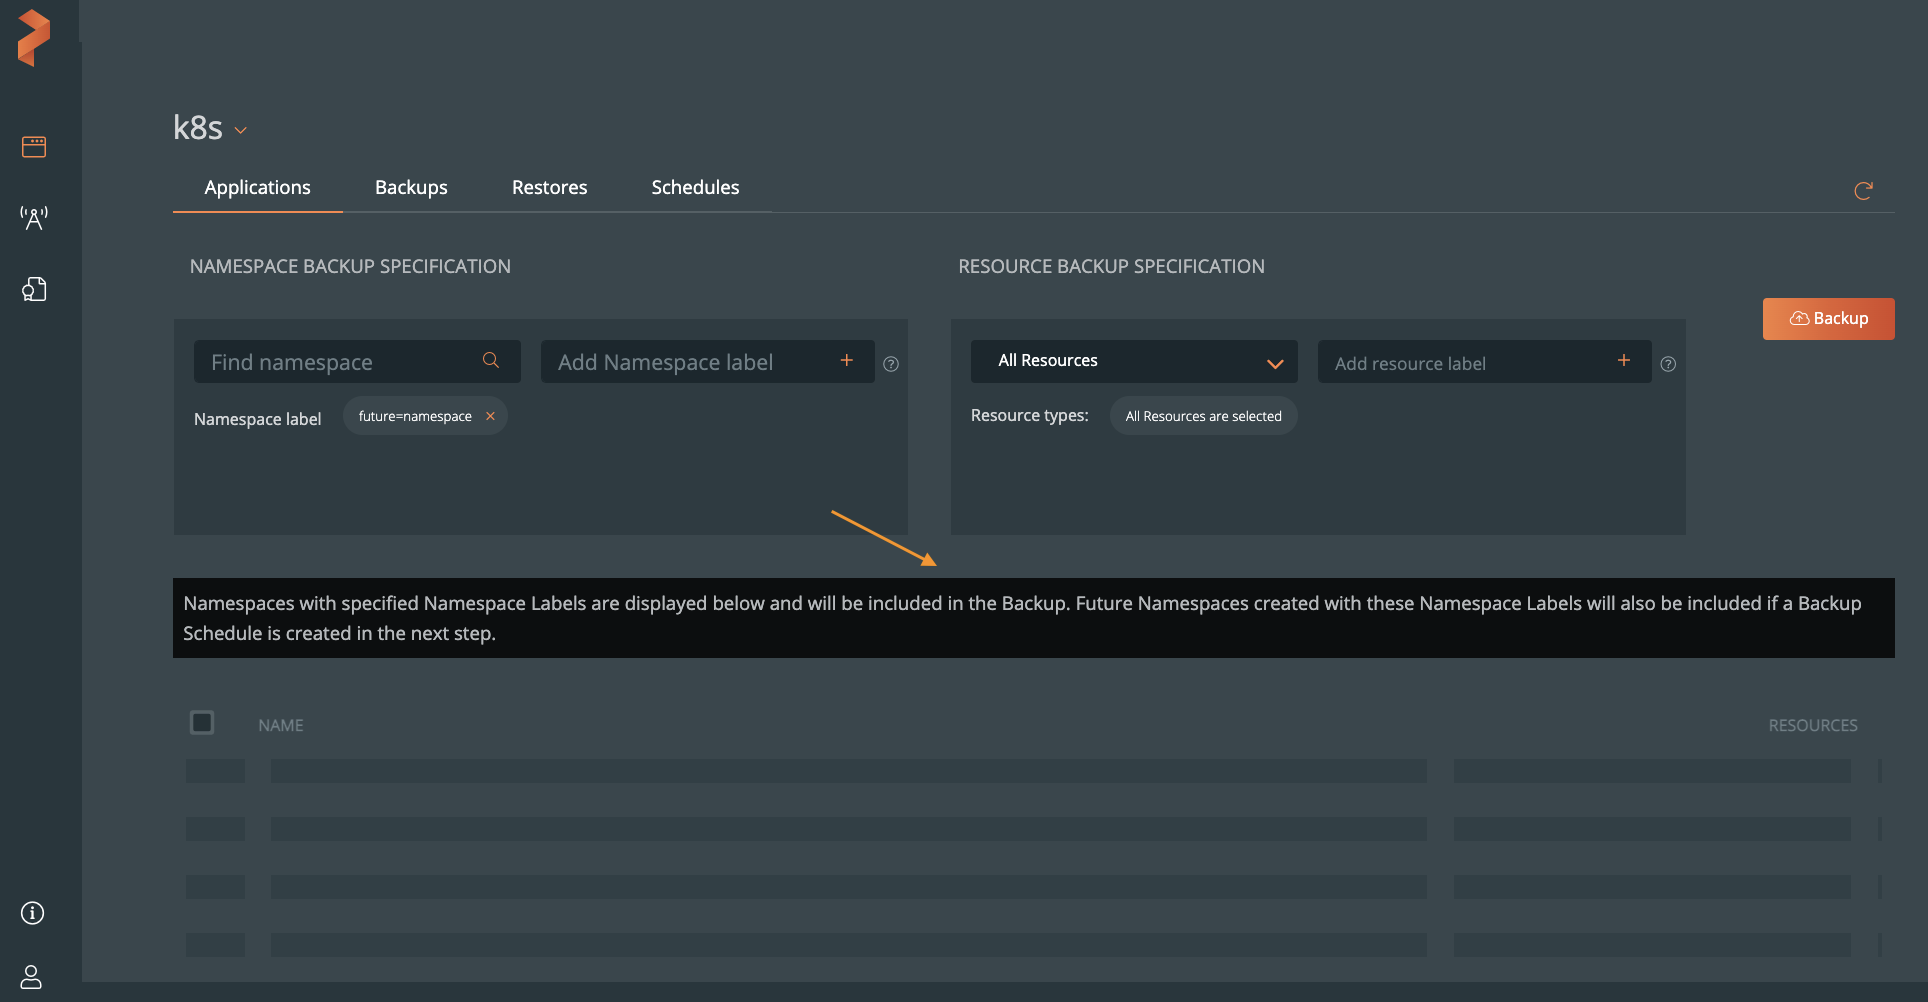The height and width of the screenshot is (1002, 1928).
Task: Open help icon beside Add Namespace label
Action: click(891, 364)
